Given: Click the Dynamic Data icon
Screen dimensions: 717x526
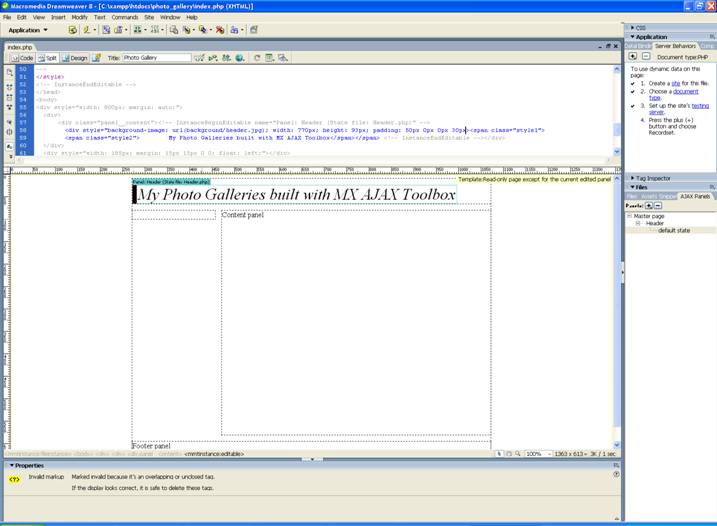Looking at the screenshot, I should point(86,30).
